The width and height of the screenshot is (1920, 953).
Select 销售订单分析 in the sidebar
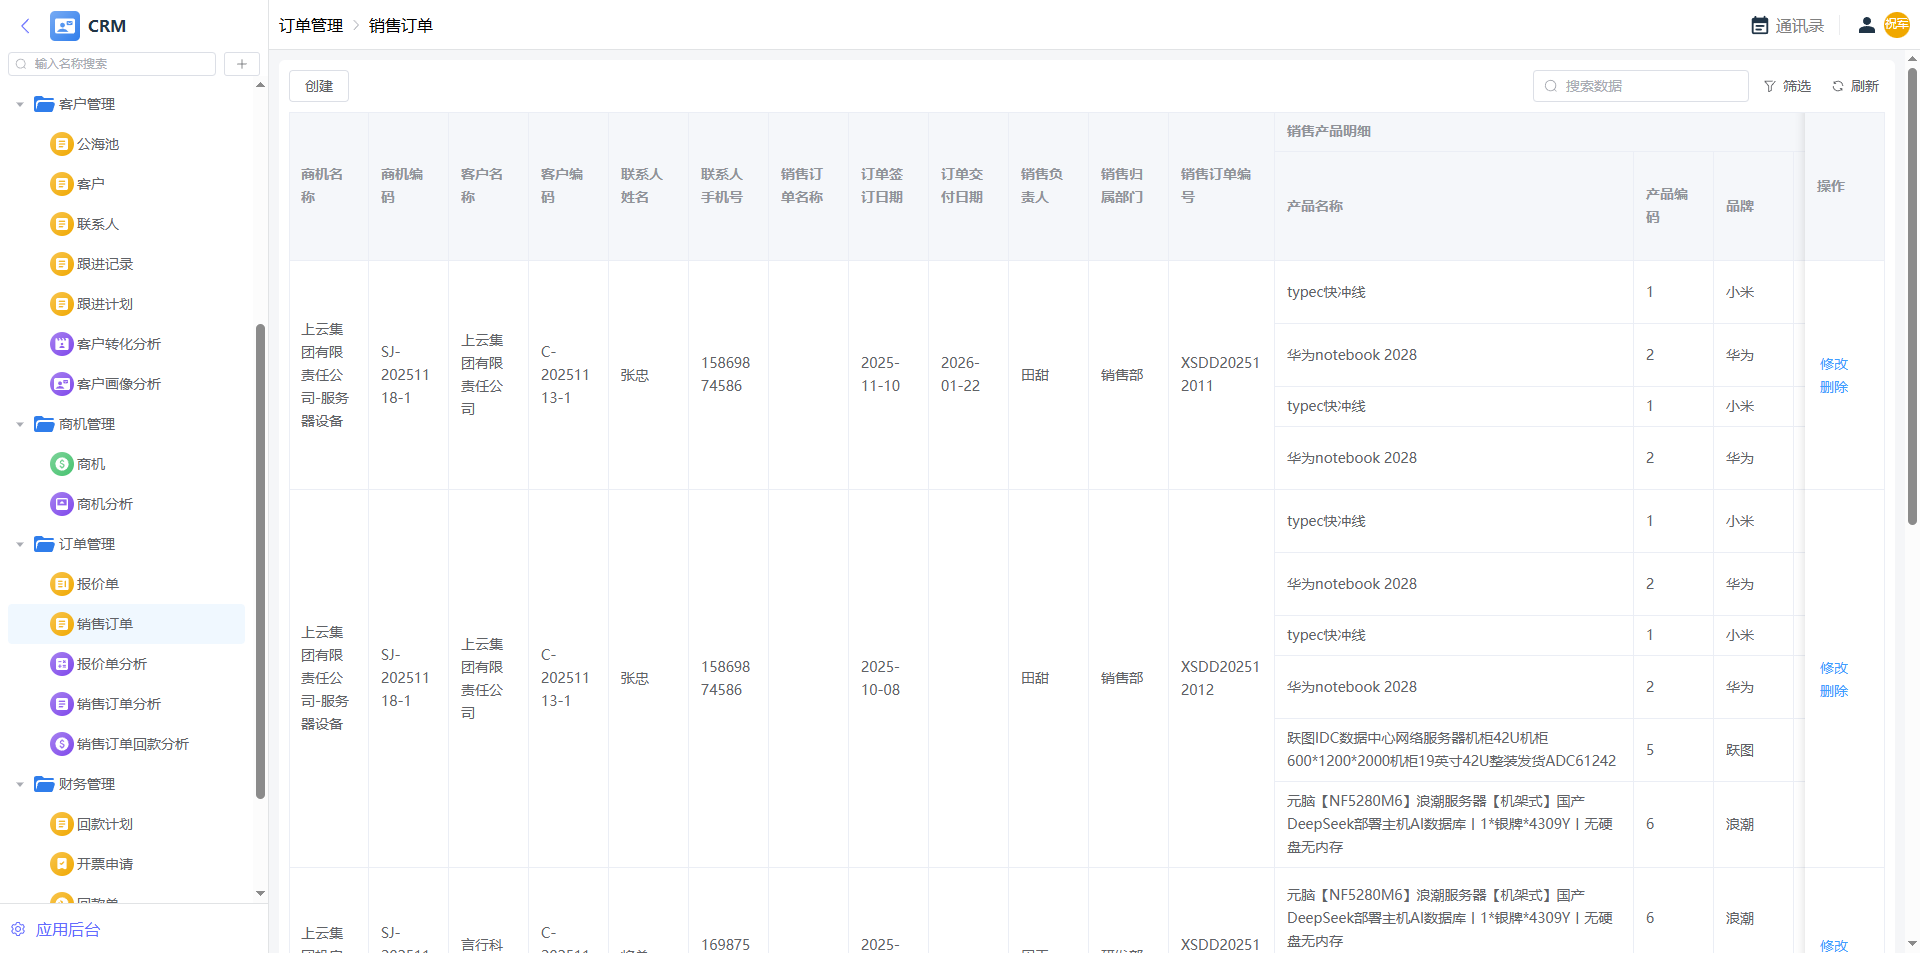[118, 704]
